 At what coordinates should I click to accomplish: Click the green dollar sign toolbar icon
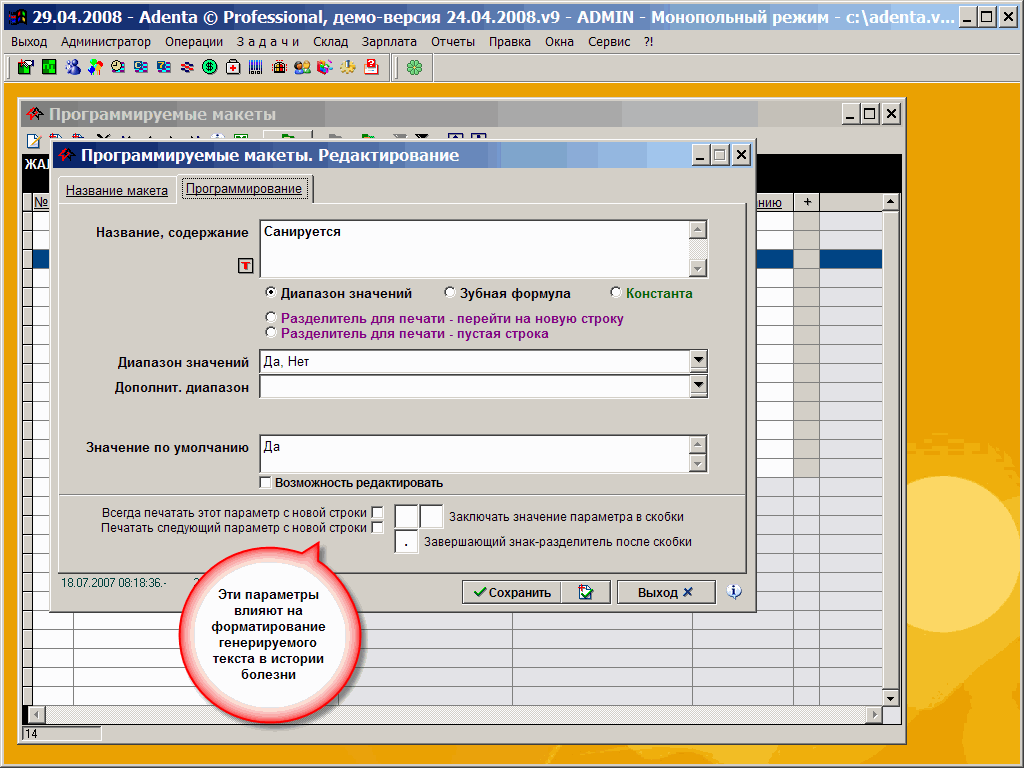coord(209,67)
